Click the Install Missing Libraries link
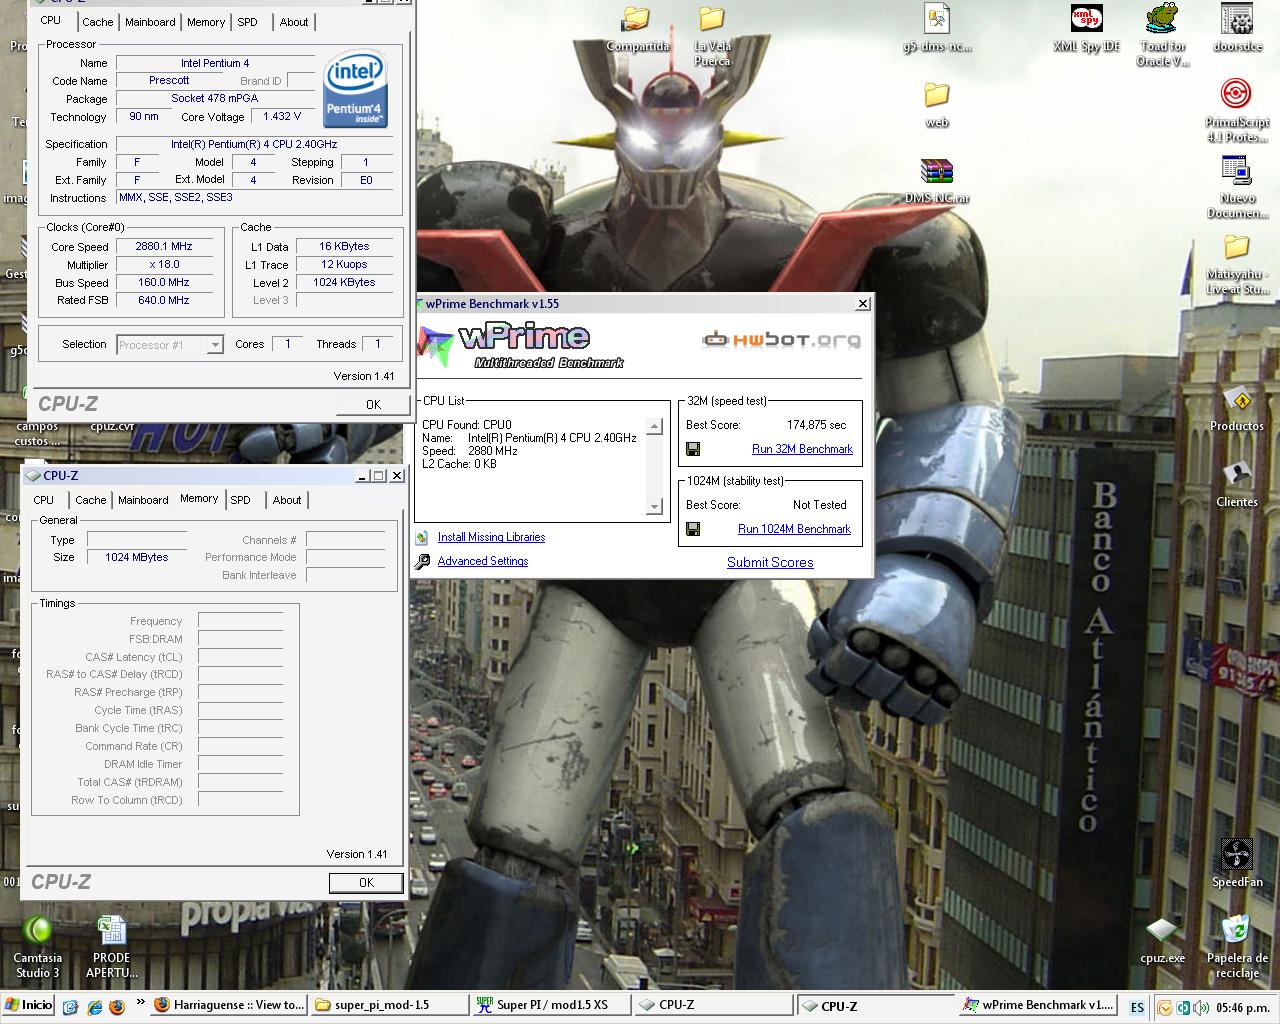The image size is (1280, 1024). pos(491,537)
